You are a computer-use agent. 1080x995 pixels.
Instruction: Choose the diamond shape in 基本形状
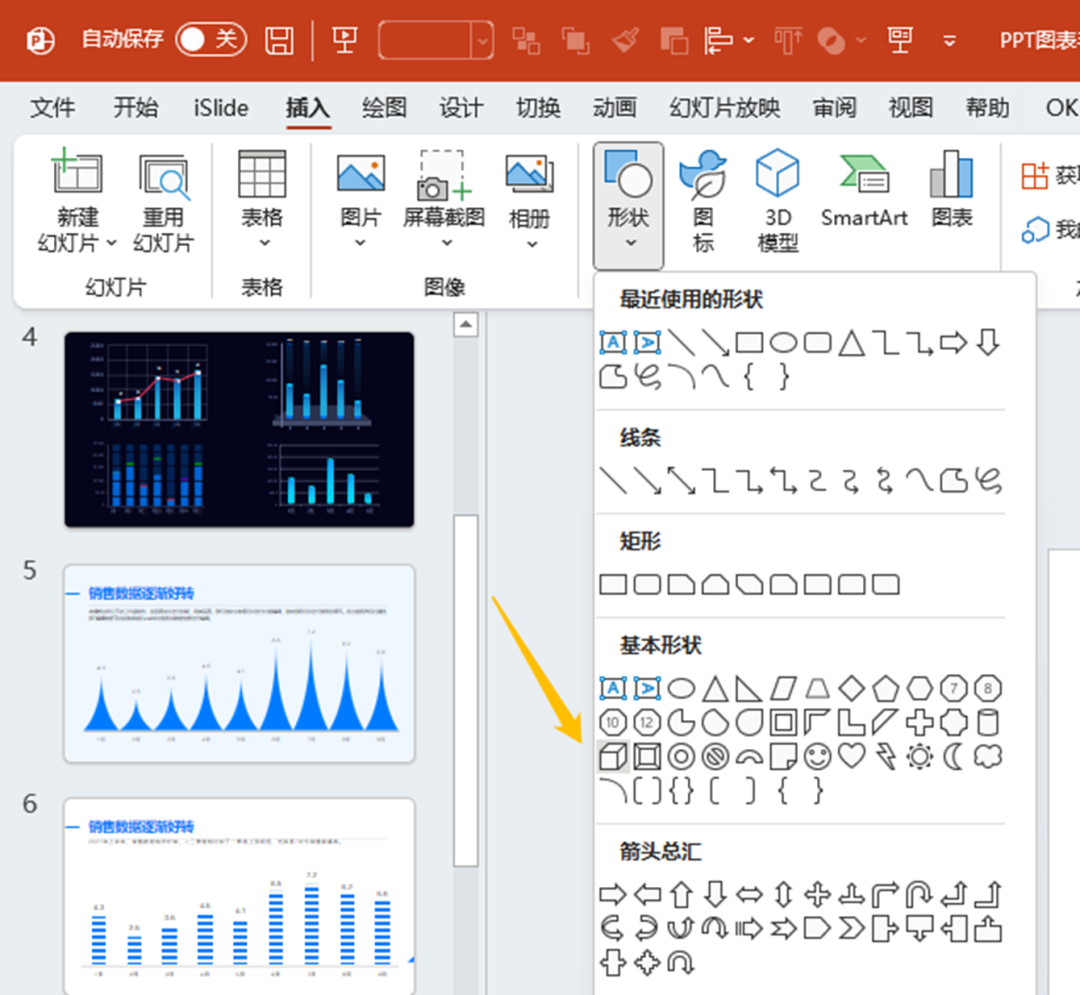point(852,688)
